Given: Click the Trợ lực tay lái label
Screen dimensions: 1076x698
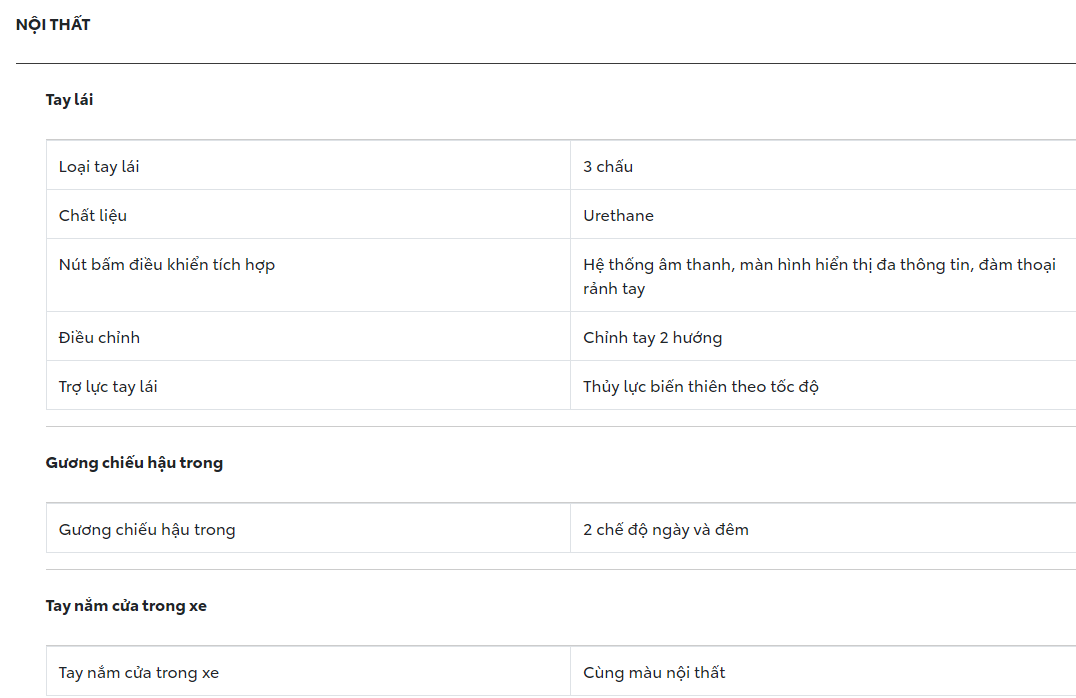Looking at the screenshot, I should [108, 387].
